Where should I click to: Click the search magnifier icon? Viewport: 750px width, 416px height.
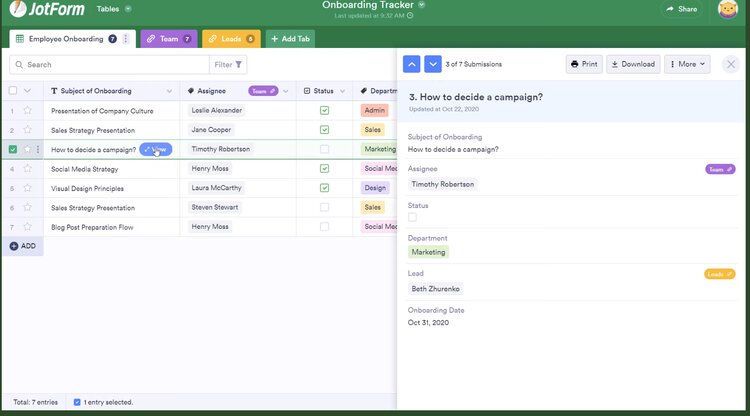tap(19, 65)
